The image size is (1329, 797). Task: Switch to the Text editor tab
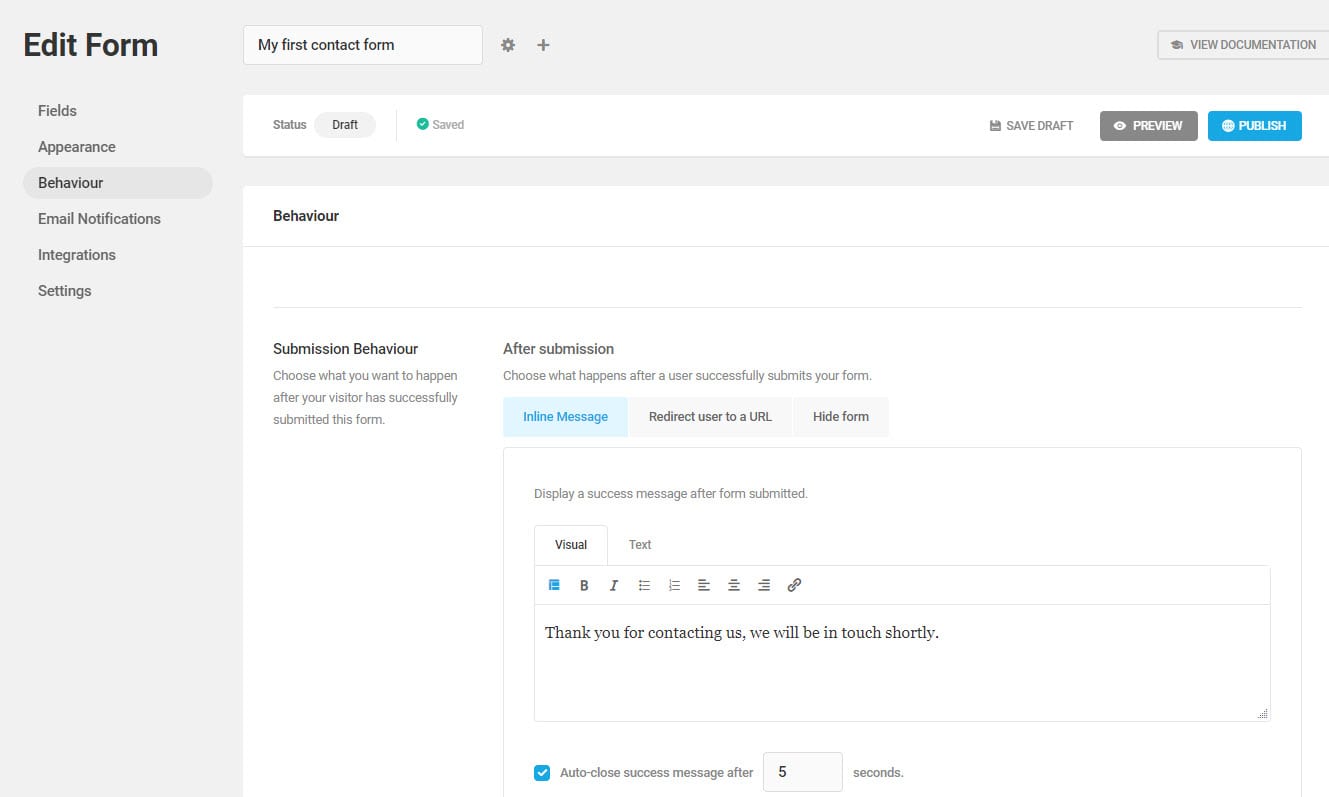(640, 545)
